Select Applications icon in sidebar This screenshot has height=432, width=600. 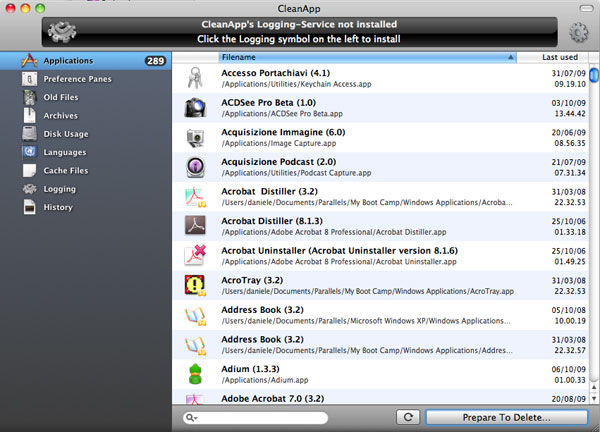pos(29,60)
